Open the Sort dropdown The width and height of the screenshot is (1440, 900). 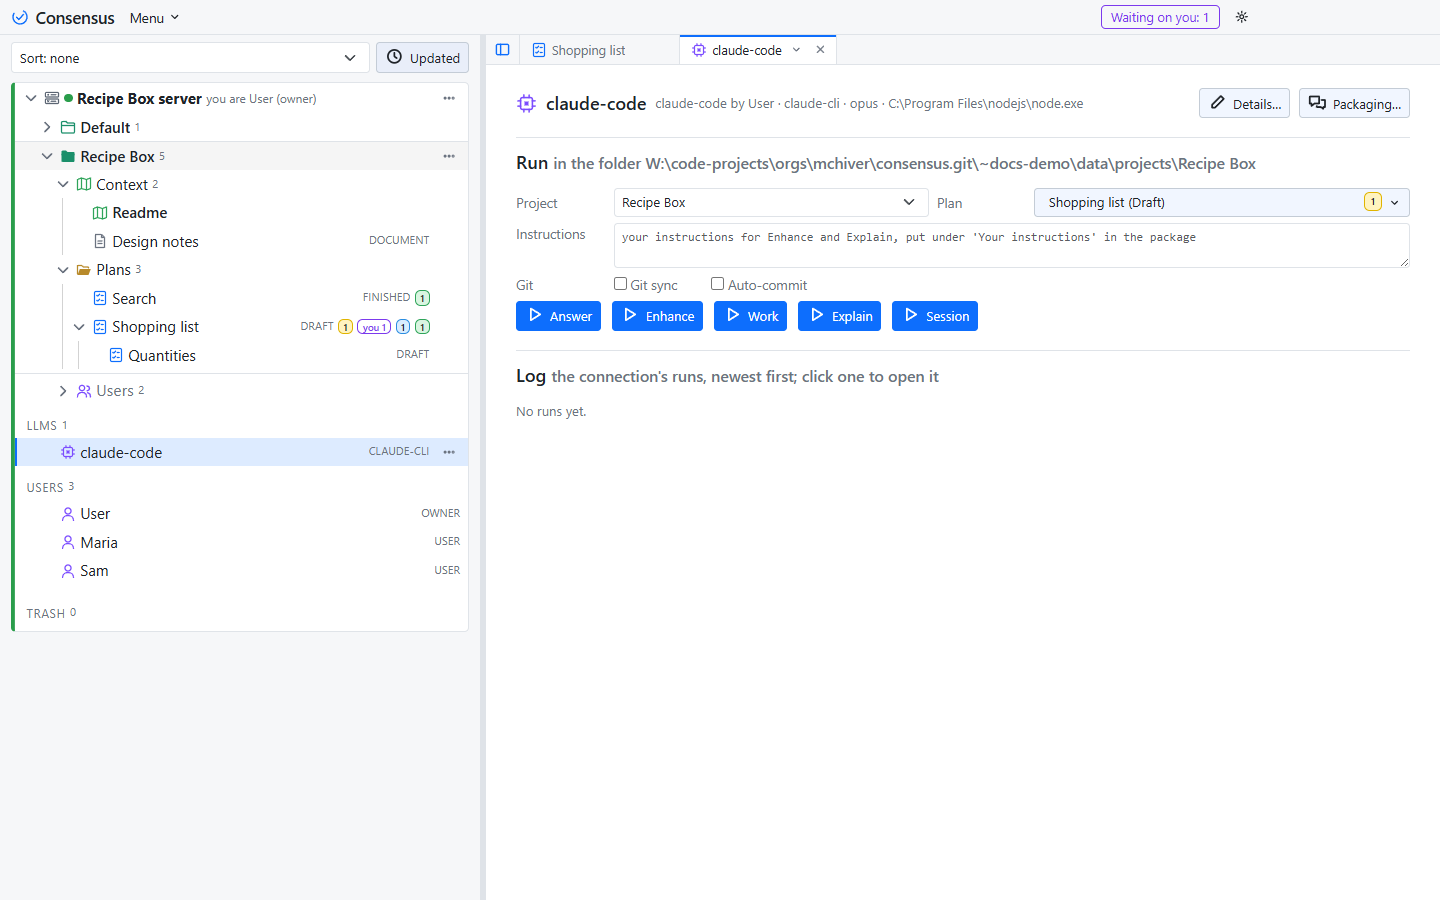(x=190, y=58)
